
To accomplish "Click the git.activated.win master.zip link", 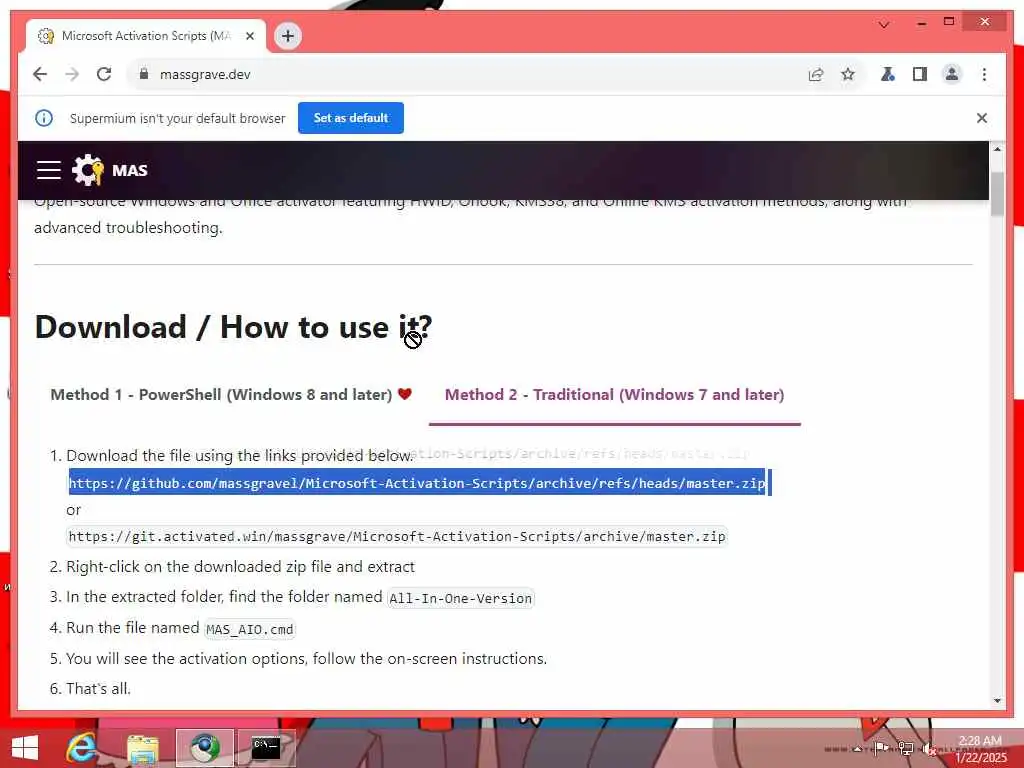I will tap(397, 536).
